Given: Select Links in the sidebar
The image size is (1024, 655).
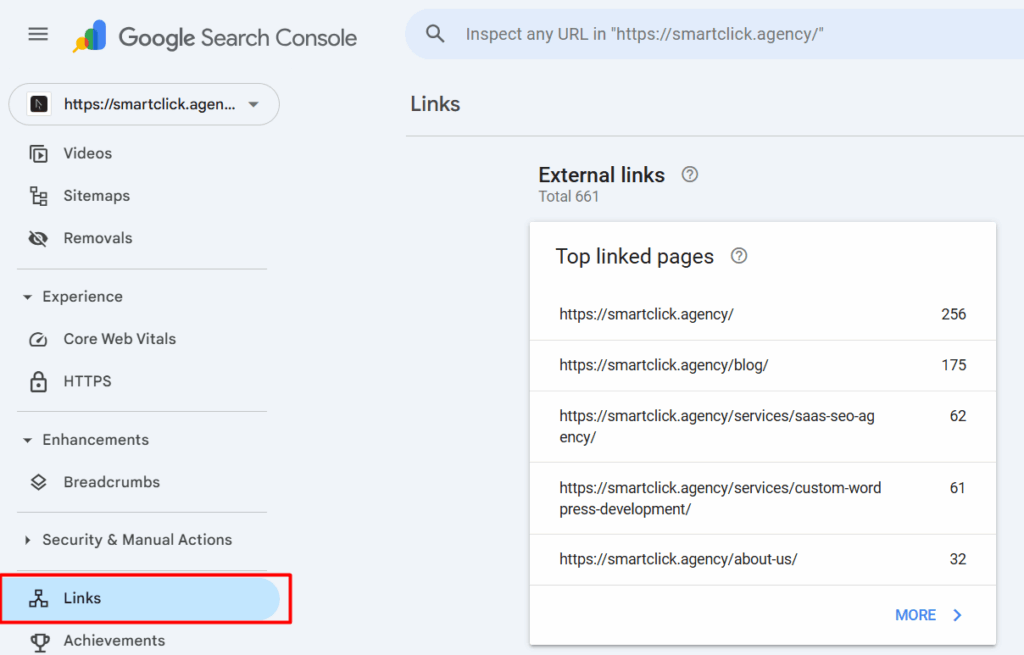Looking at the screenshot, I should [x=141, y=598].
